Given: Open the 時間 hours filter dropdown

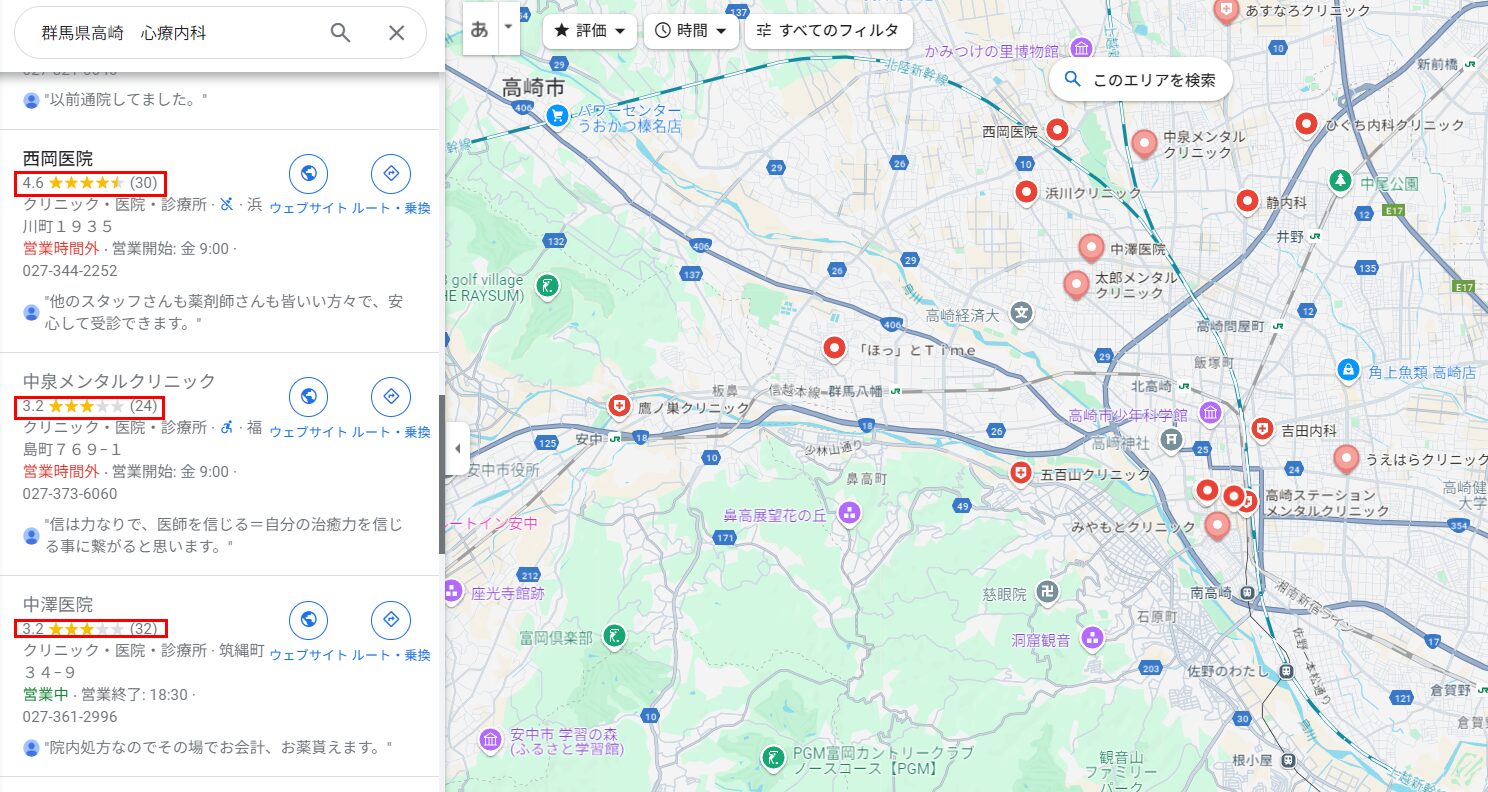Looking at the screenshot, I should pyautogui.click(x=691, y=30).
